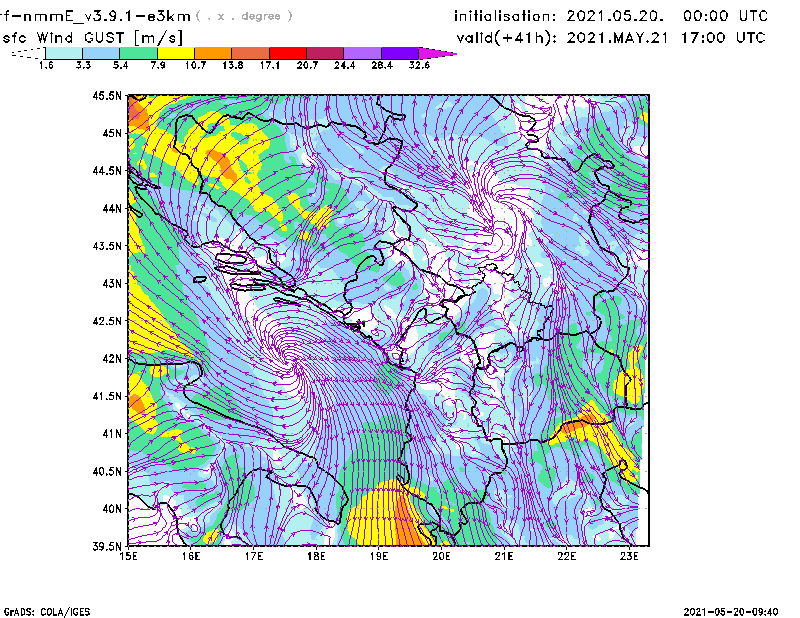This screenshot has width=800, height=618.
Task: Click the '45.5N' latitude label
Action: pyautogui.click(x=107, y=95)
